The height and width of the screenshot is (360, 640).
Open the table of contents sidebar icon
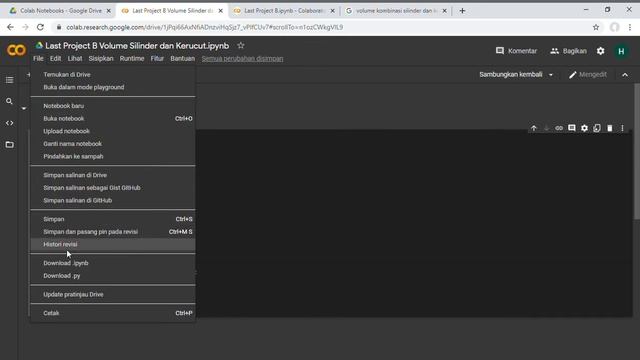coord(9,80)
